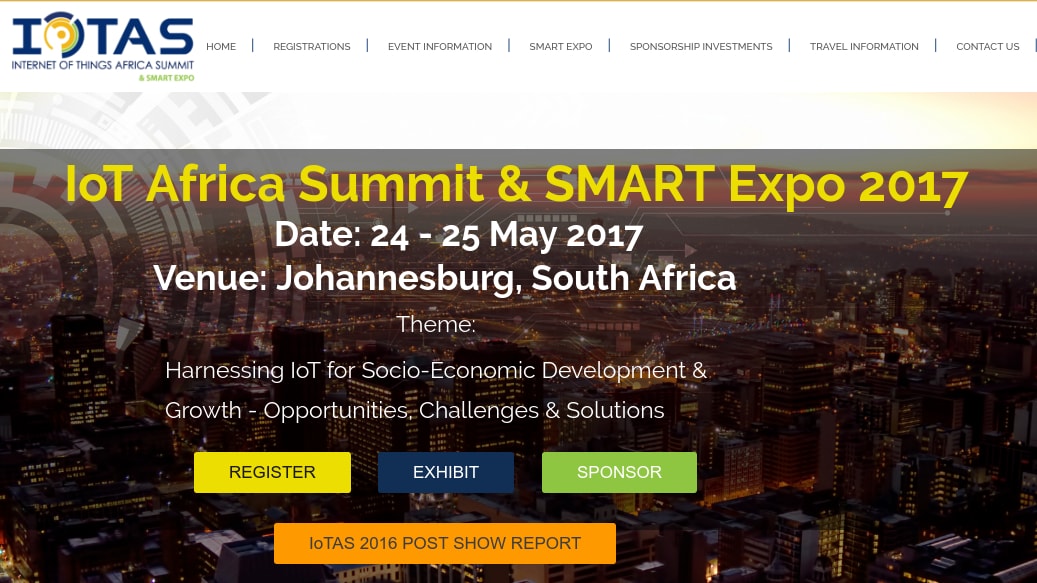View the TRAVEL INFORMATION page
Image resolution: width=1037 pixels, height=583 pixels.
coord(864,47)
